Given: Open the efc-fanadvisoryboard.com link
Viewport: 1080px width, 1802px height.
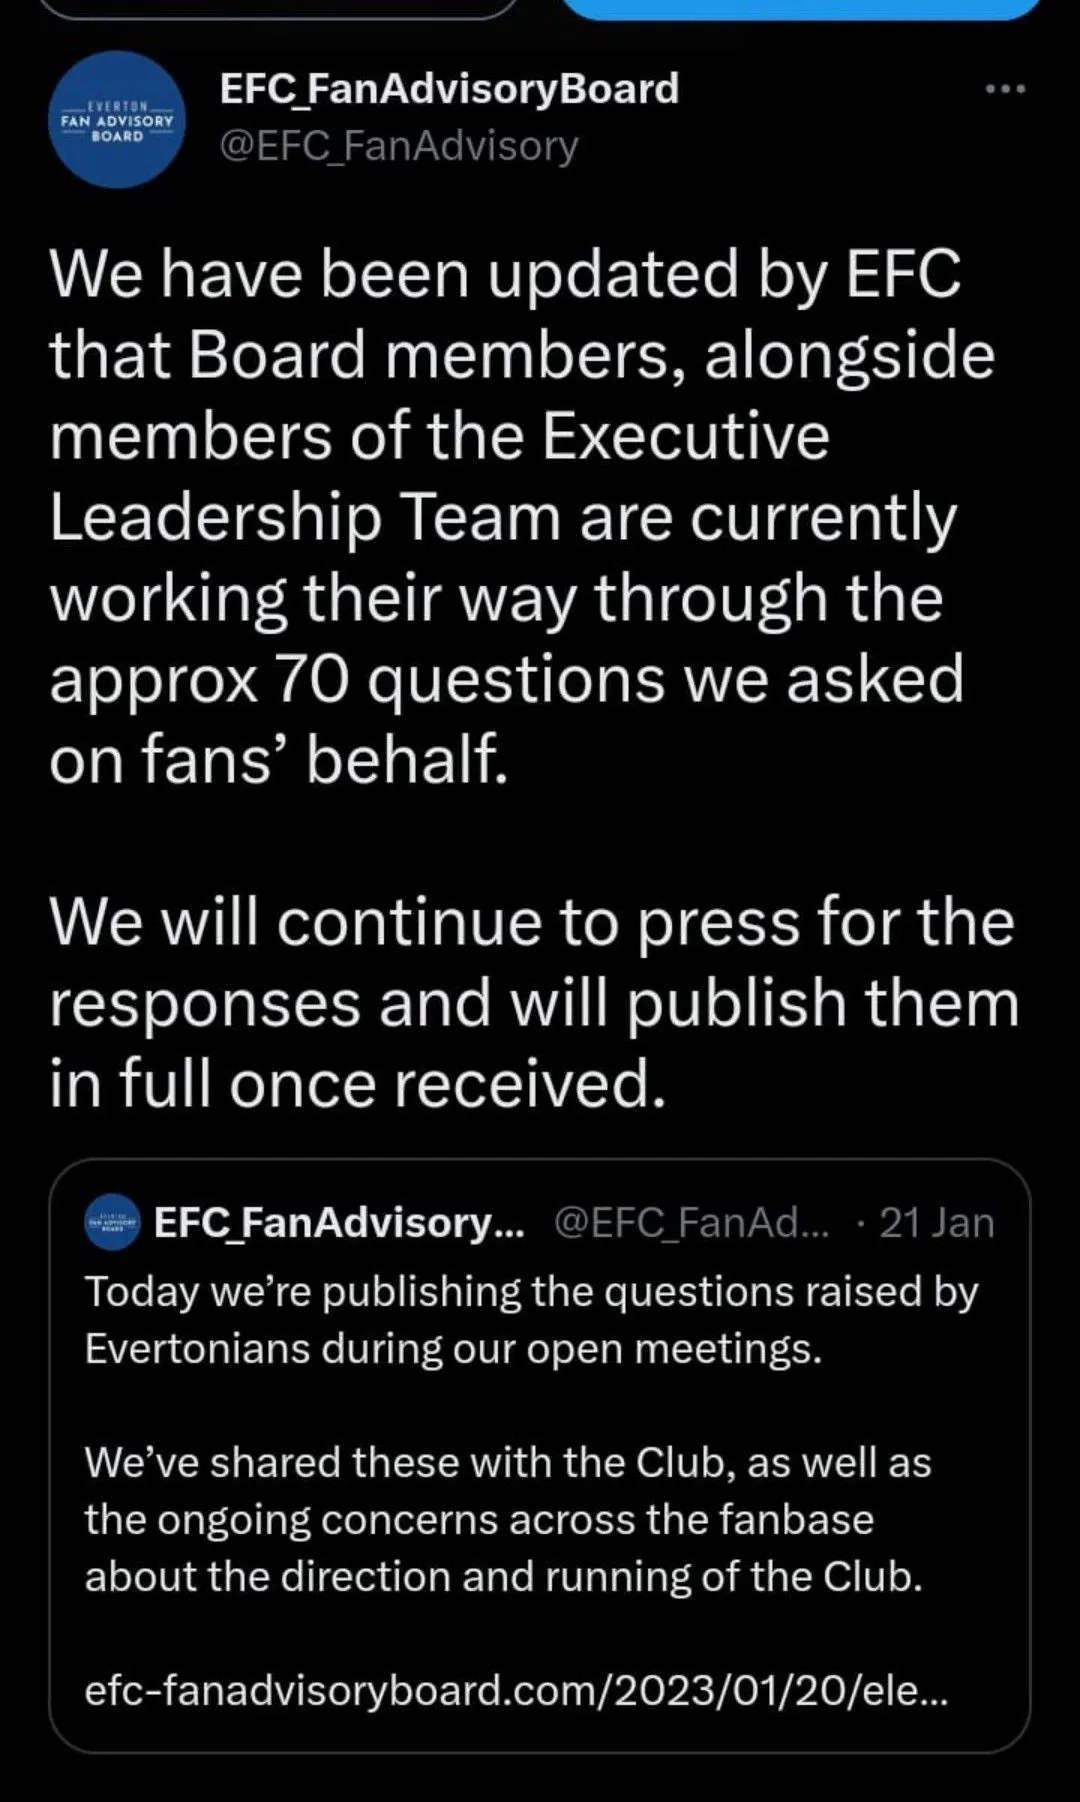Looking at the screenshot, I should point(516,1691).
